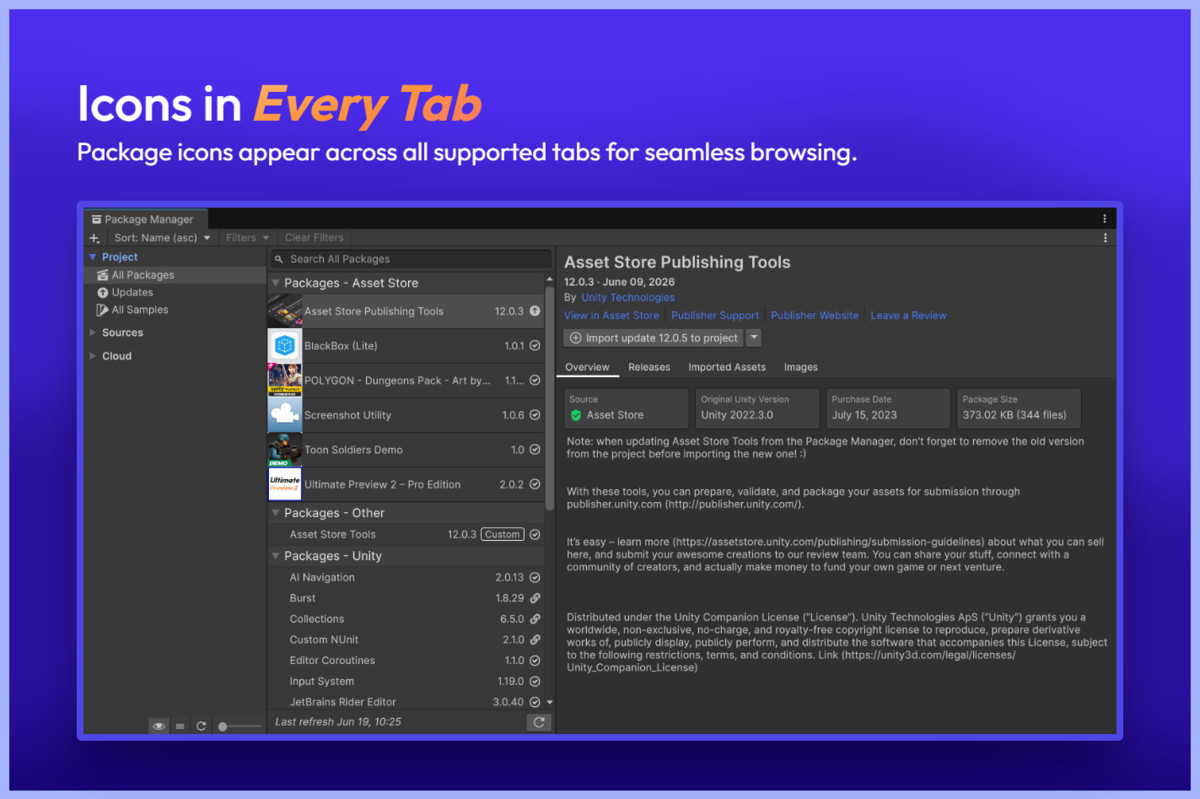Viewport: 1200px width, 799px height.
Task: Click the small rectangle icon in sidebar footer
Action: pos(180,726)
